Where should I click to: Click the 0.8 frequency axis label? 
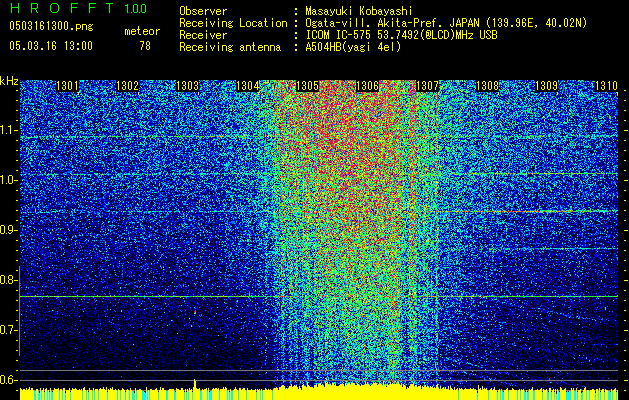coord(8,280)
